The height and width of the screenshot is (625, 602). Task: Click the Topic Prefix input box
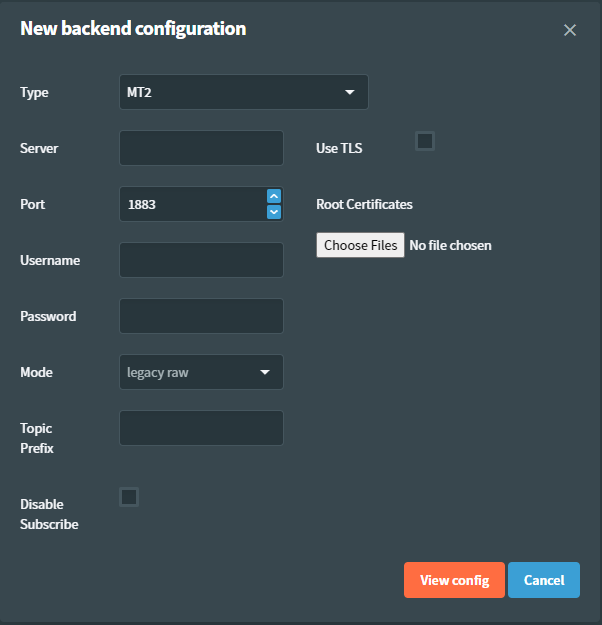pyautogui.click(x=201, y=428)
